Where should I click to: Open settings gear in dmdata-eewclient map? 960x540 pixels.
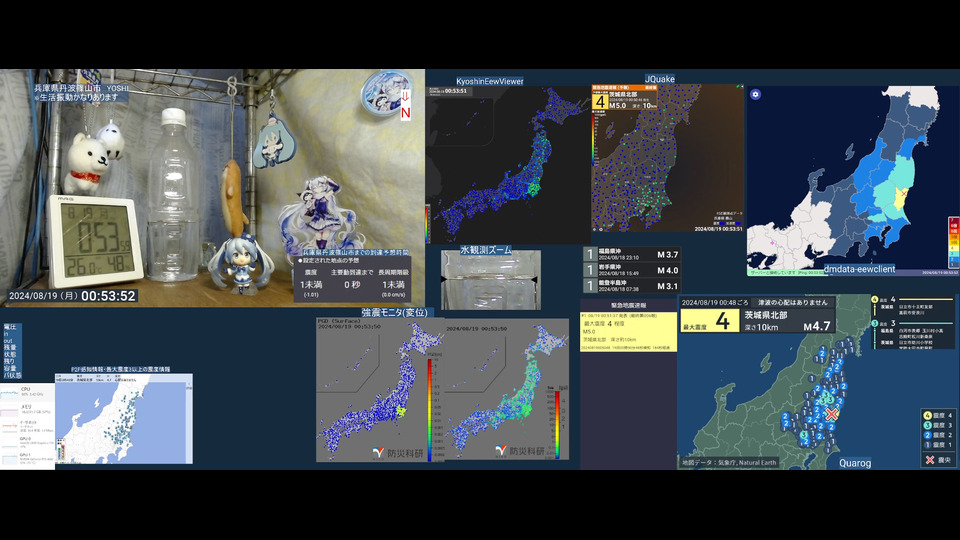(x=756, y=94)
